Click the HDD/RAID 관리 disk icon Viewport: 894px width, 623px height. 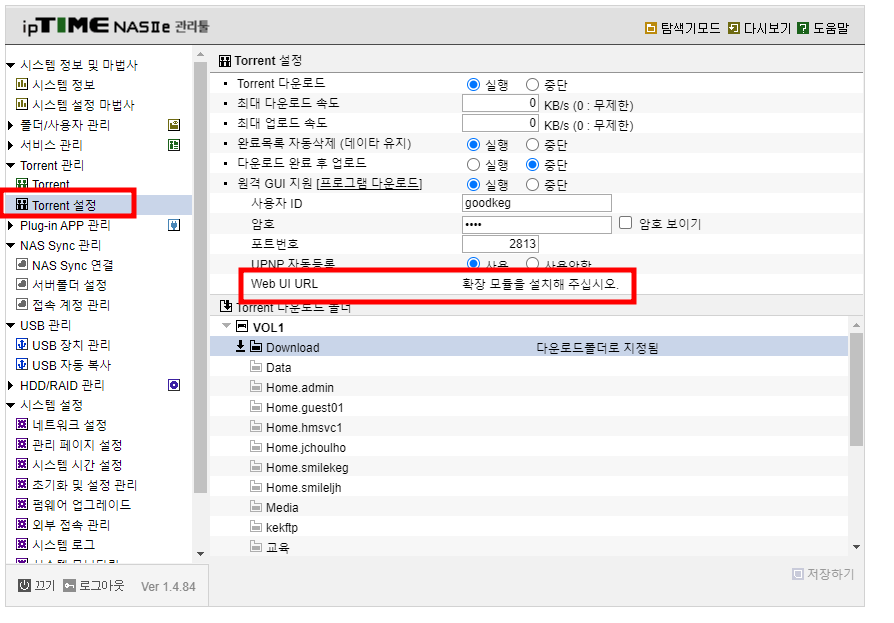tap(174, 385)
